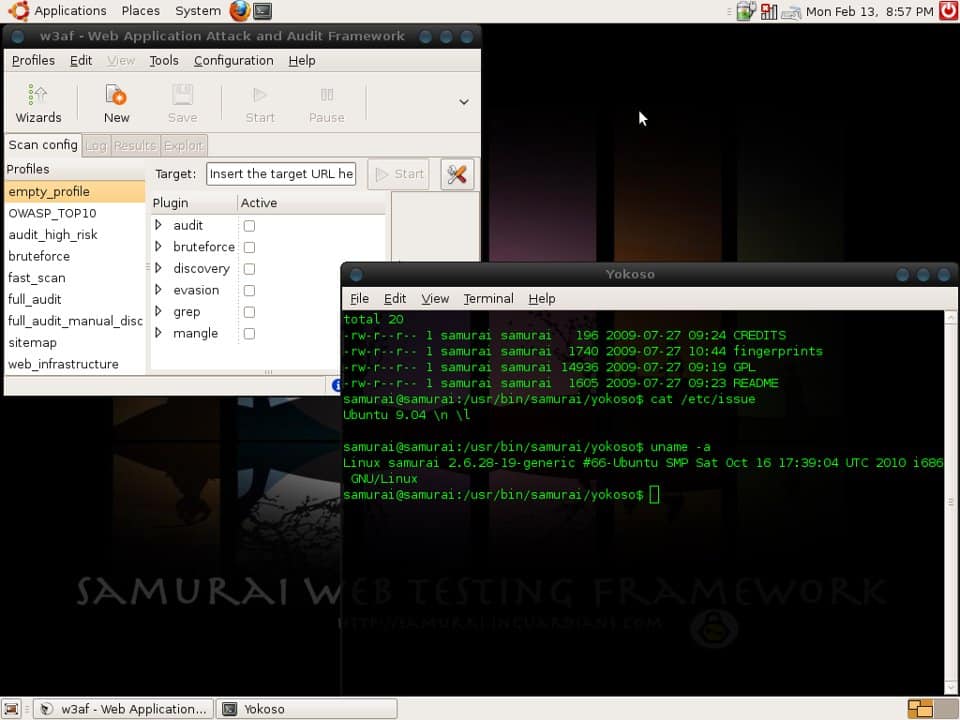Click the red power button icon
Image resolution: width=960 pixels, height=720 pixels.
point(948,11)
